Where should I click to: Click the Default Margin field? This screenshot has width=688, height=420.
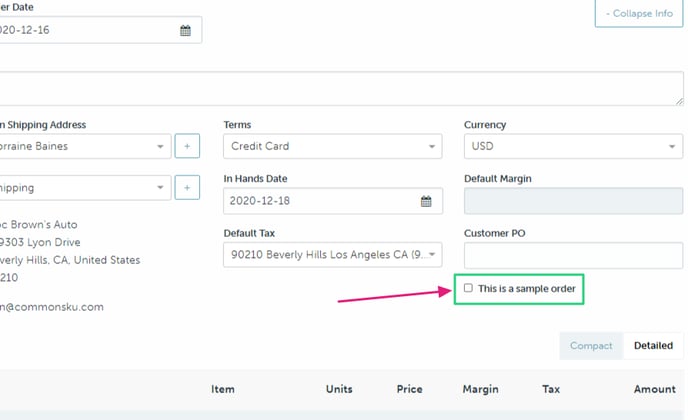(x=572, y=201)
